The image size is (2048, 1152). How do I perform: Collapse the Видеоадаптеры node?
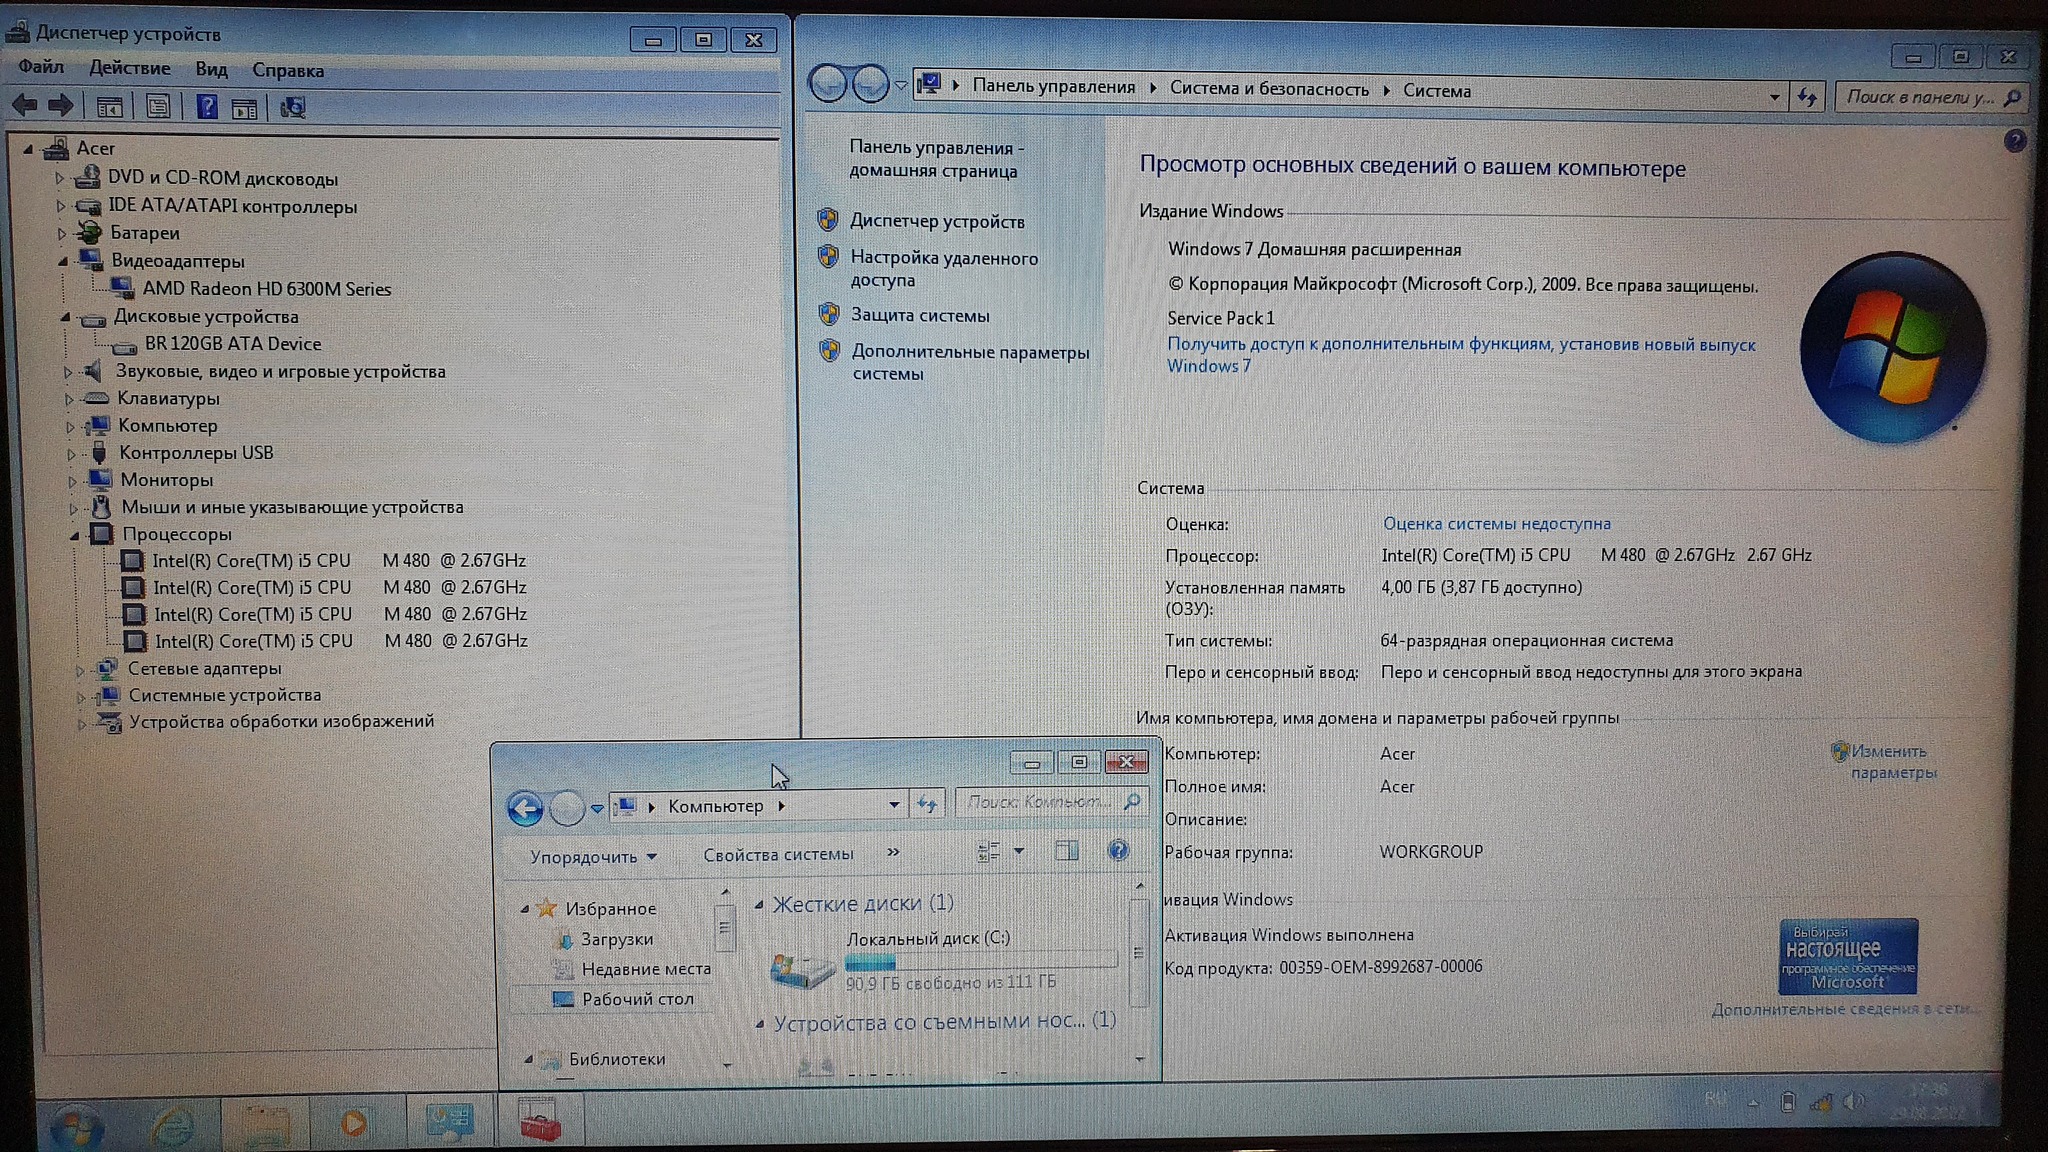click(x=64, y=261)
